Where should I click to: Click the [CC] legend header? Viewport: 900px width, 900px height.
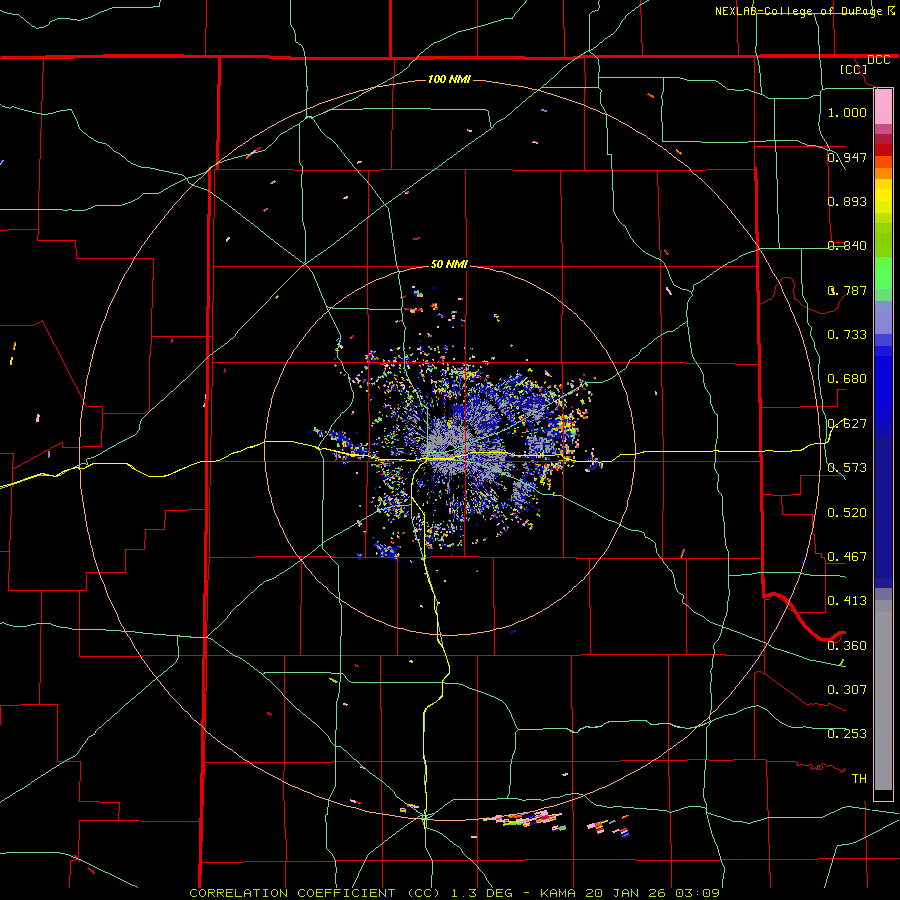pyautogui.click(x=854, y=69)
